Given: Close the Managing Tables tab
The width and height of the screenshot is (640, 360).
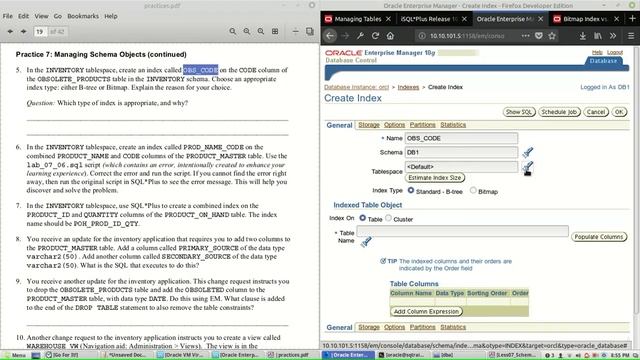Looking at the screenshot, I should pos(388,19).
